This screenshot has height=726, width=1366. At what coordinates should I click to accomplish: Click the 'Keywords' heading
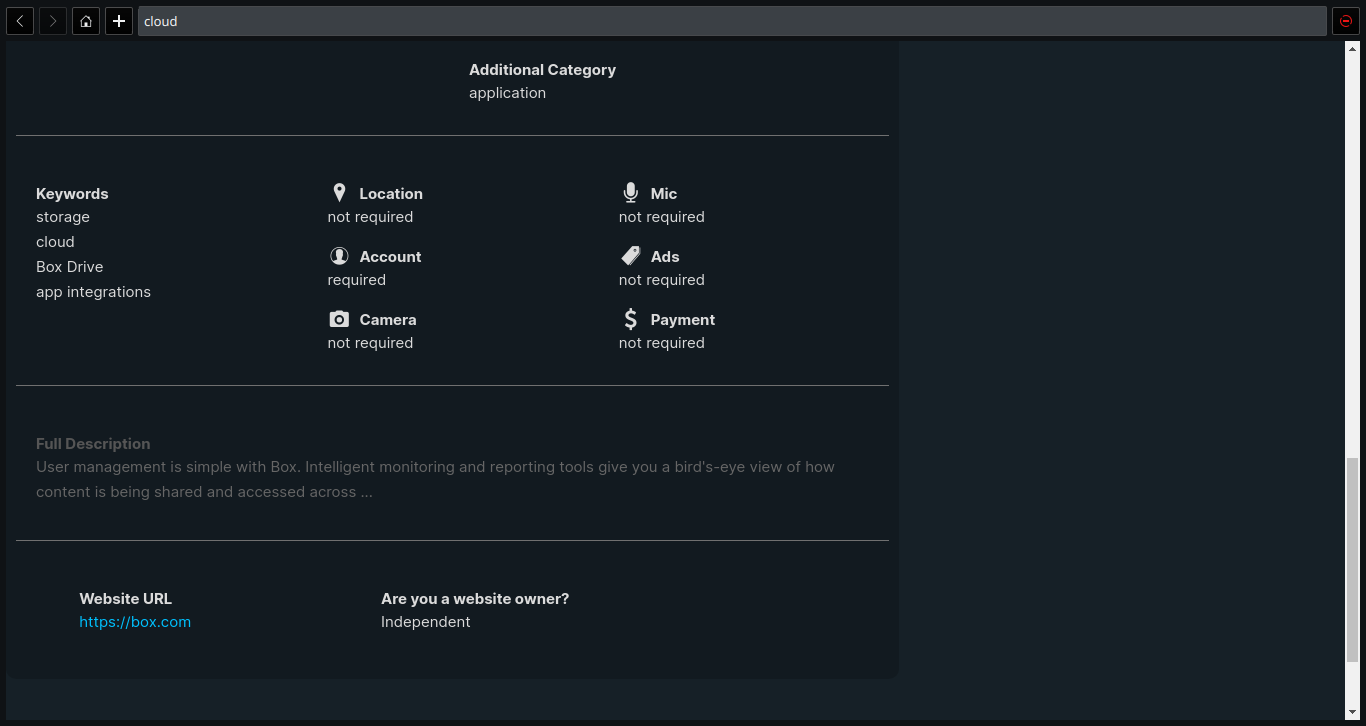(72, 194)
